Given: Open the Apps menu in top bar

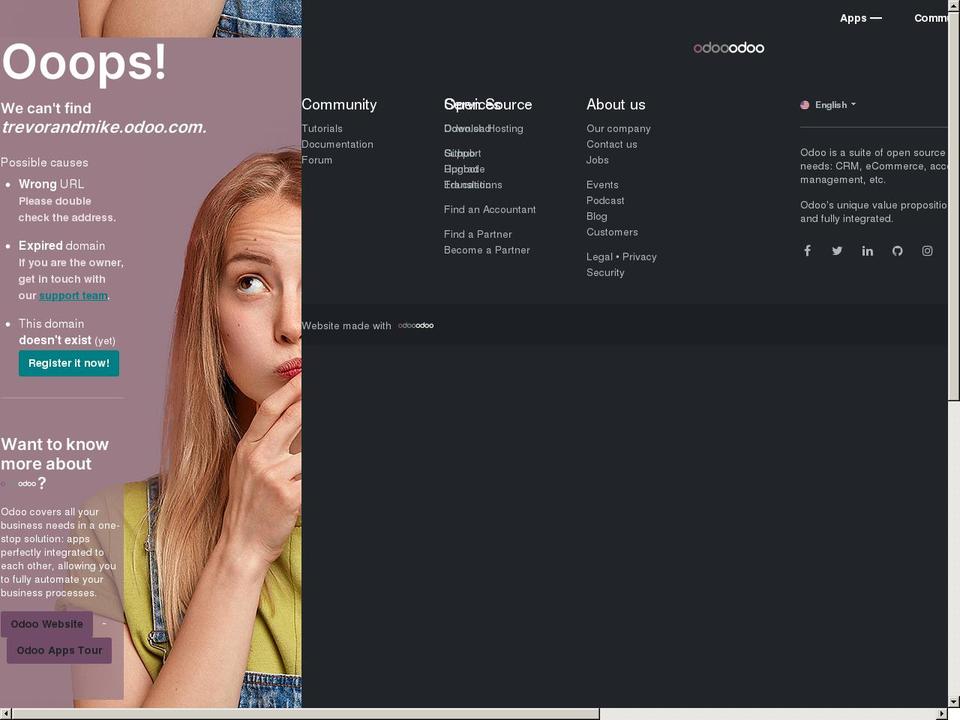Looking at the screenshot, I should click(x=860, y=18).
